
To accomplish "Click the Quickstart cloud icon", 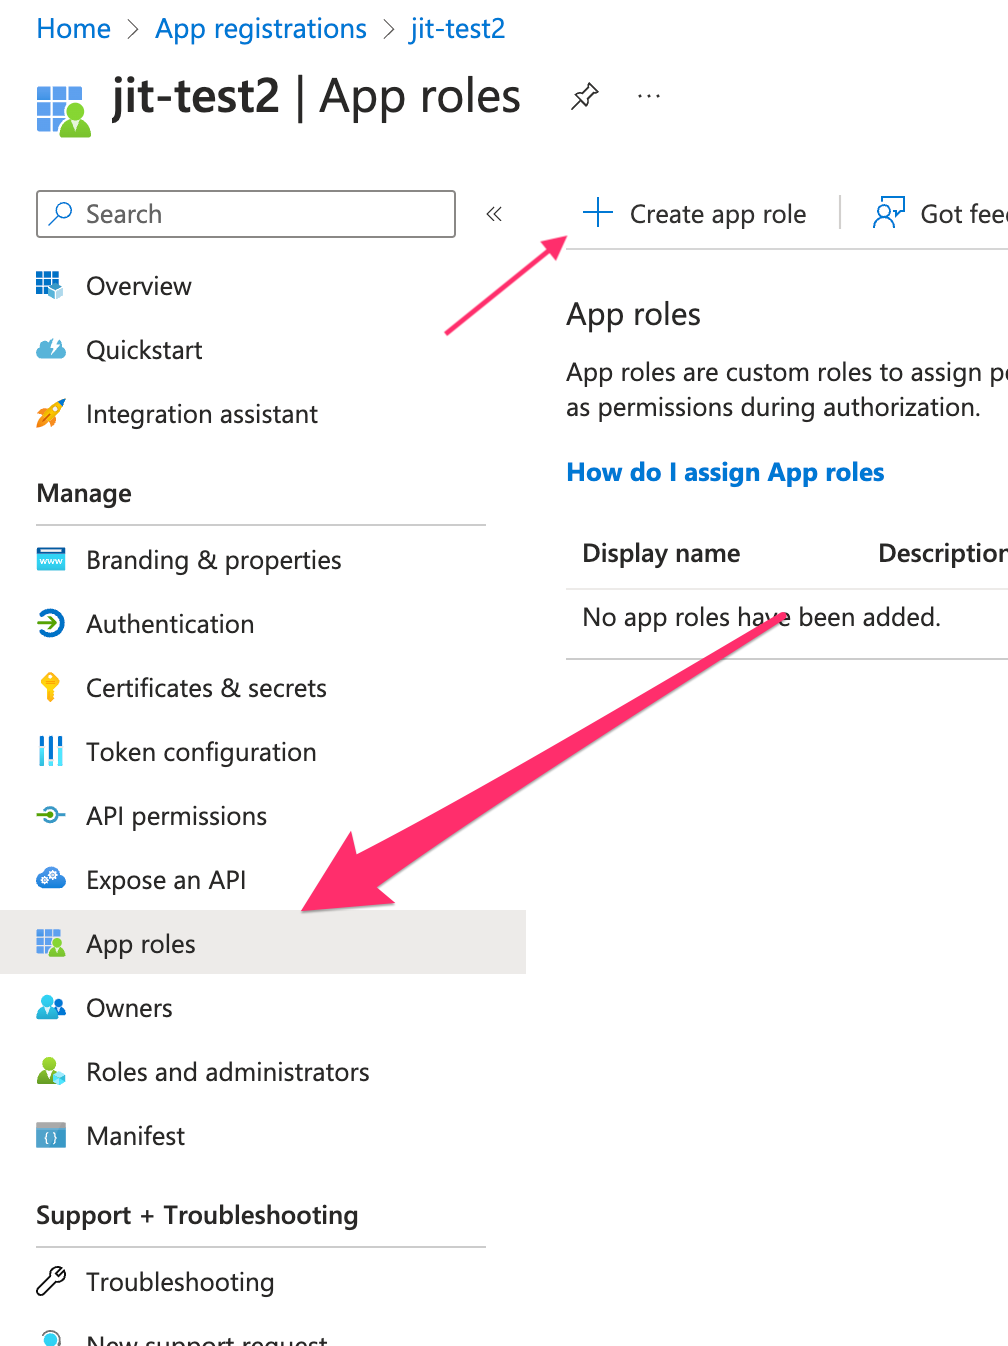I will pos(50,350).
